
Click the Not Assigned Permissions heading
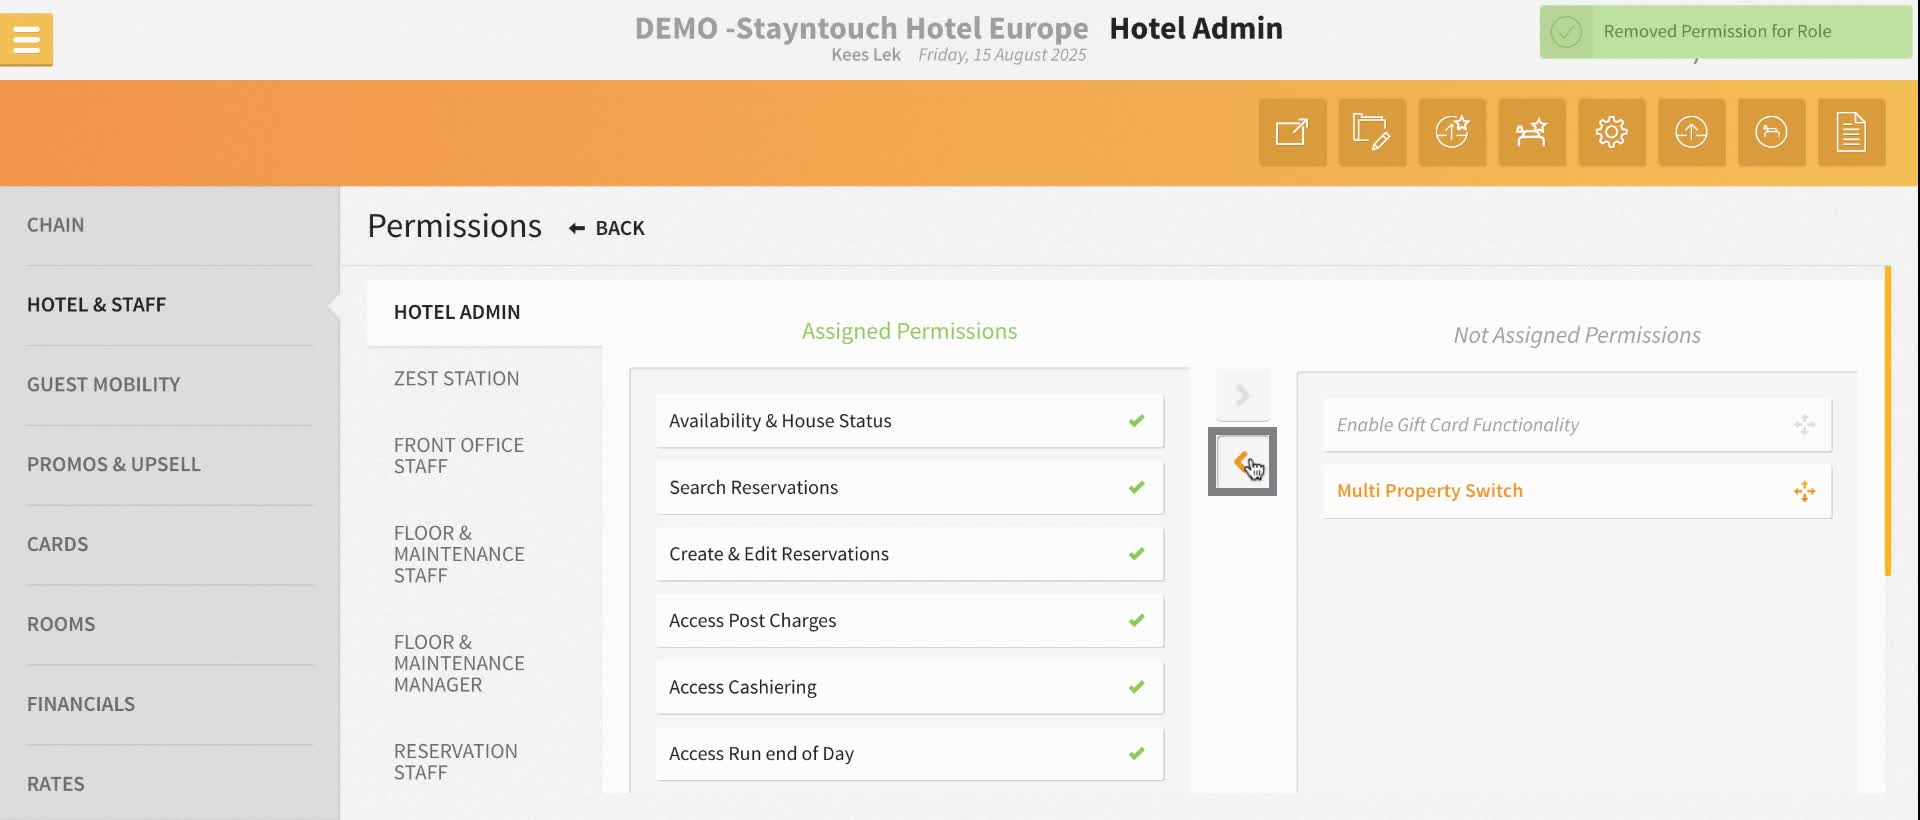1577,335
